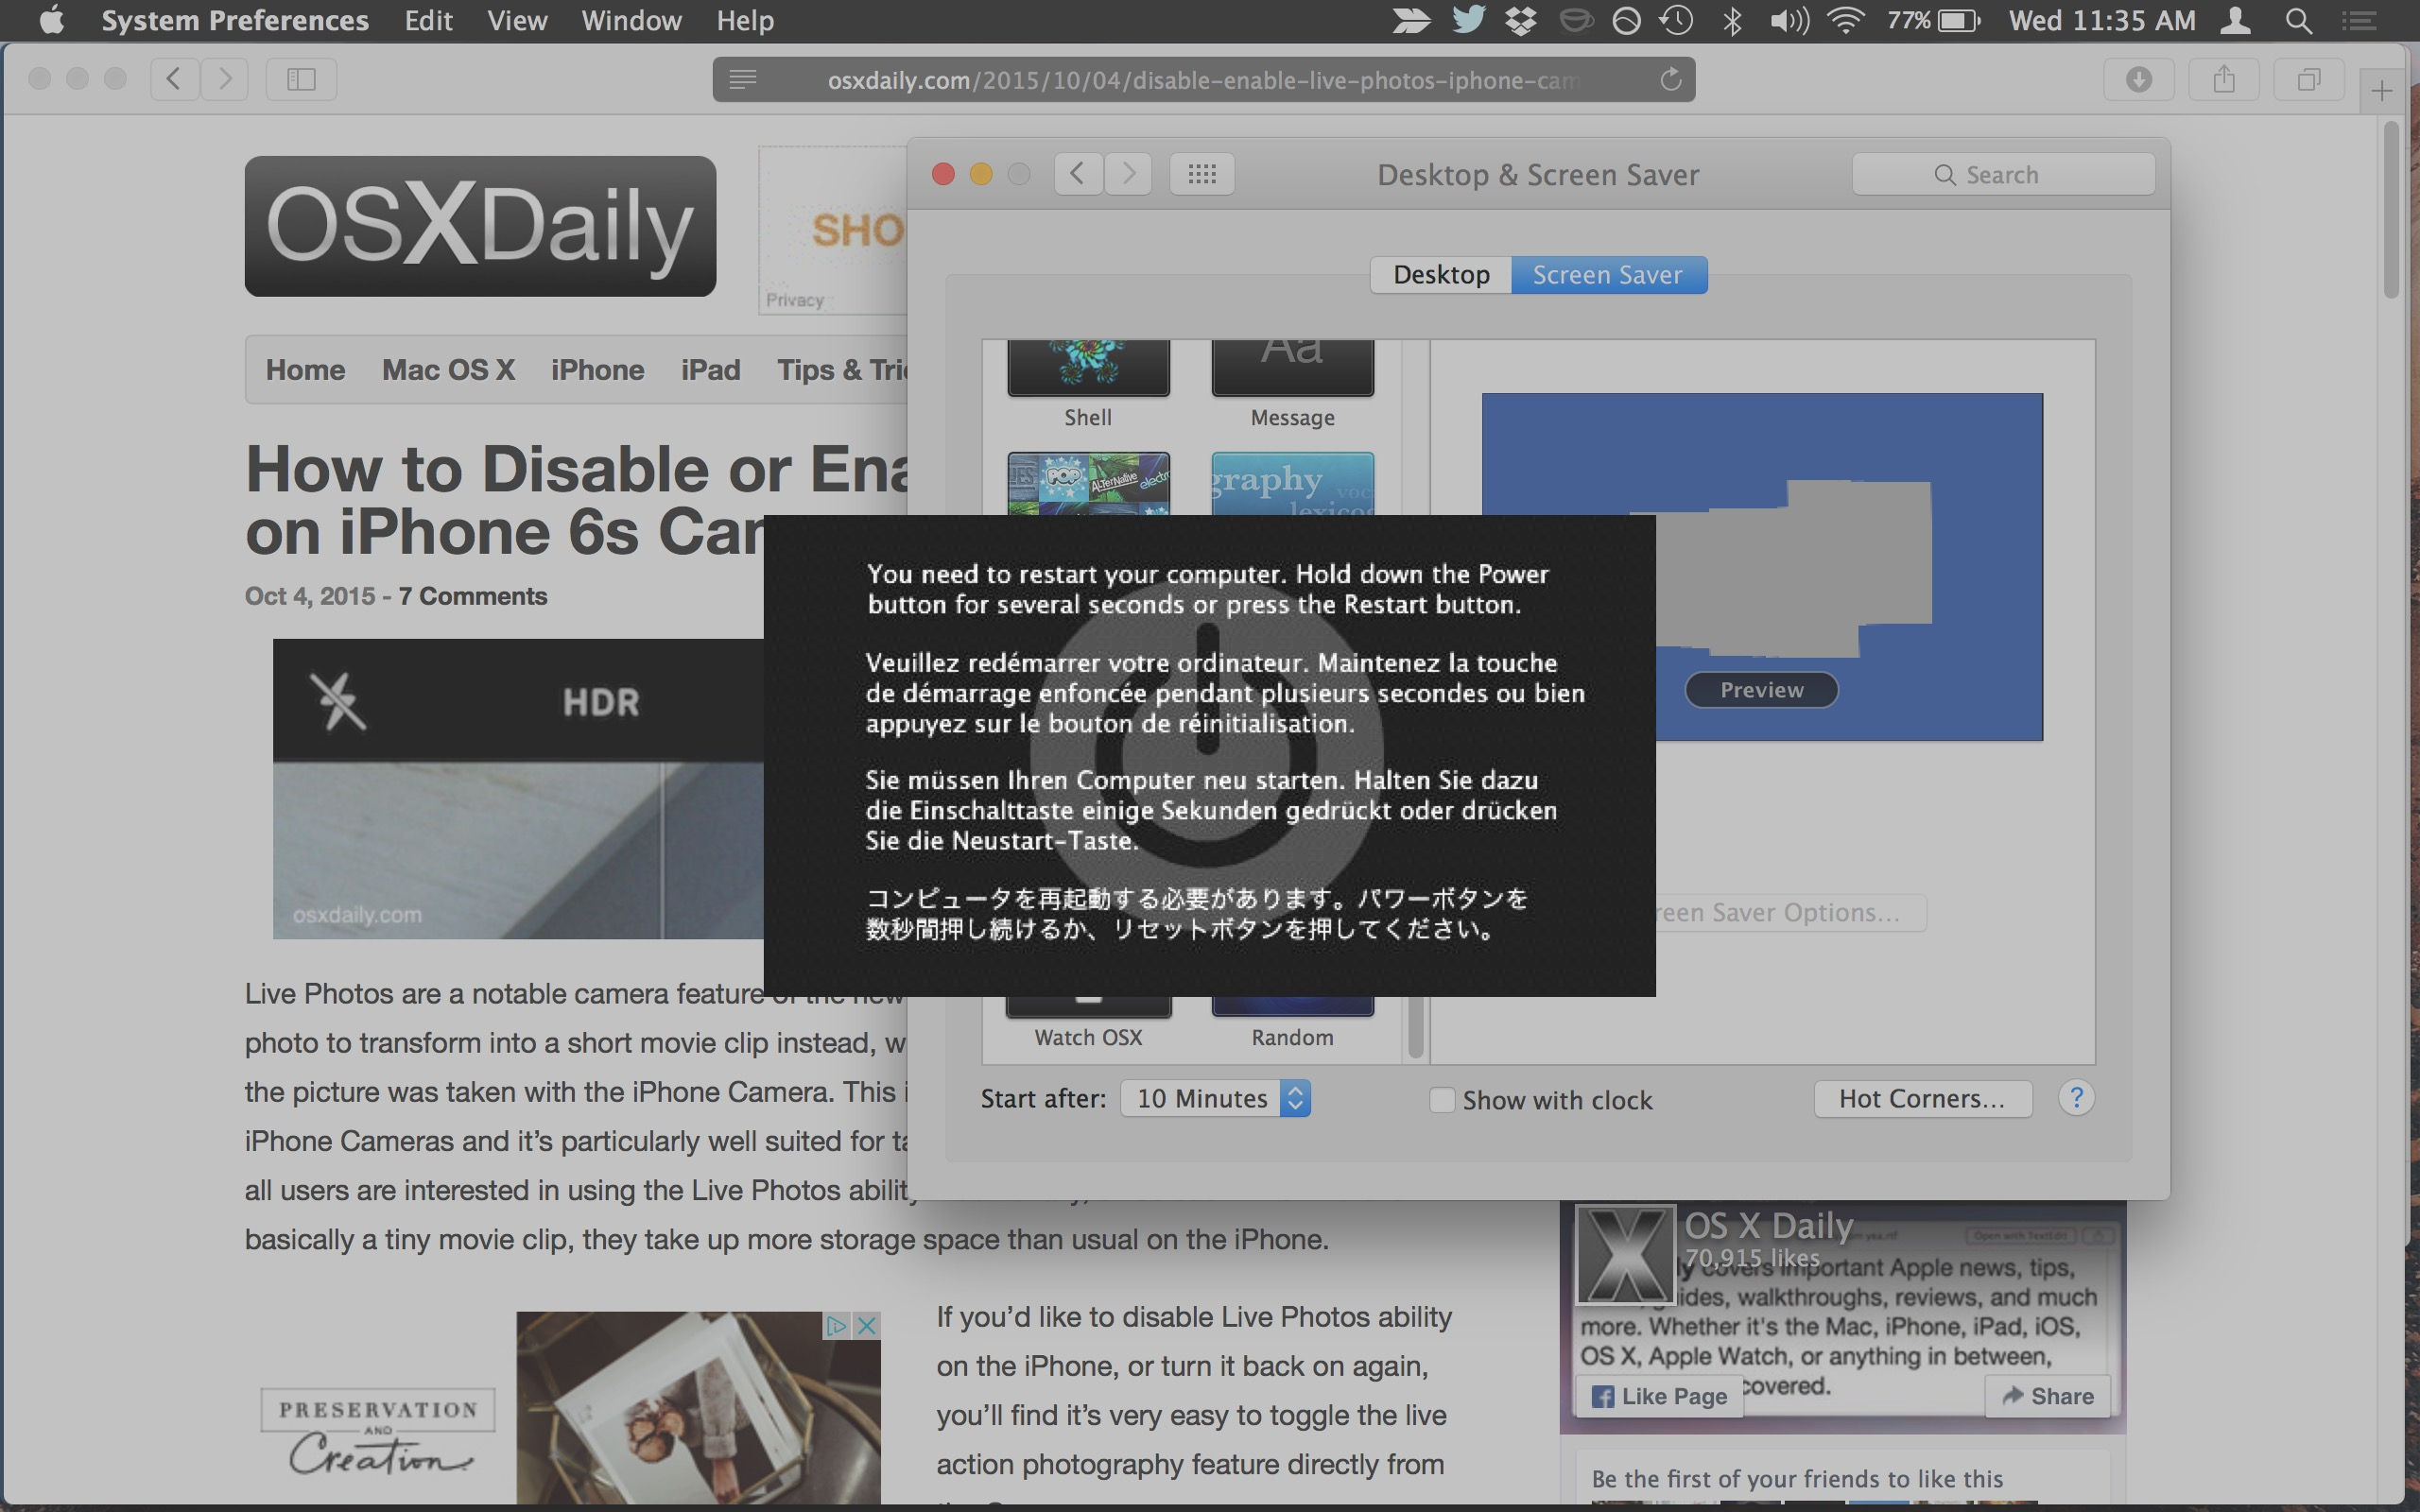This screenshot has width=2420, height=1512.
Task: Select the Screen Saver tab
Action: 1608,274
